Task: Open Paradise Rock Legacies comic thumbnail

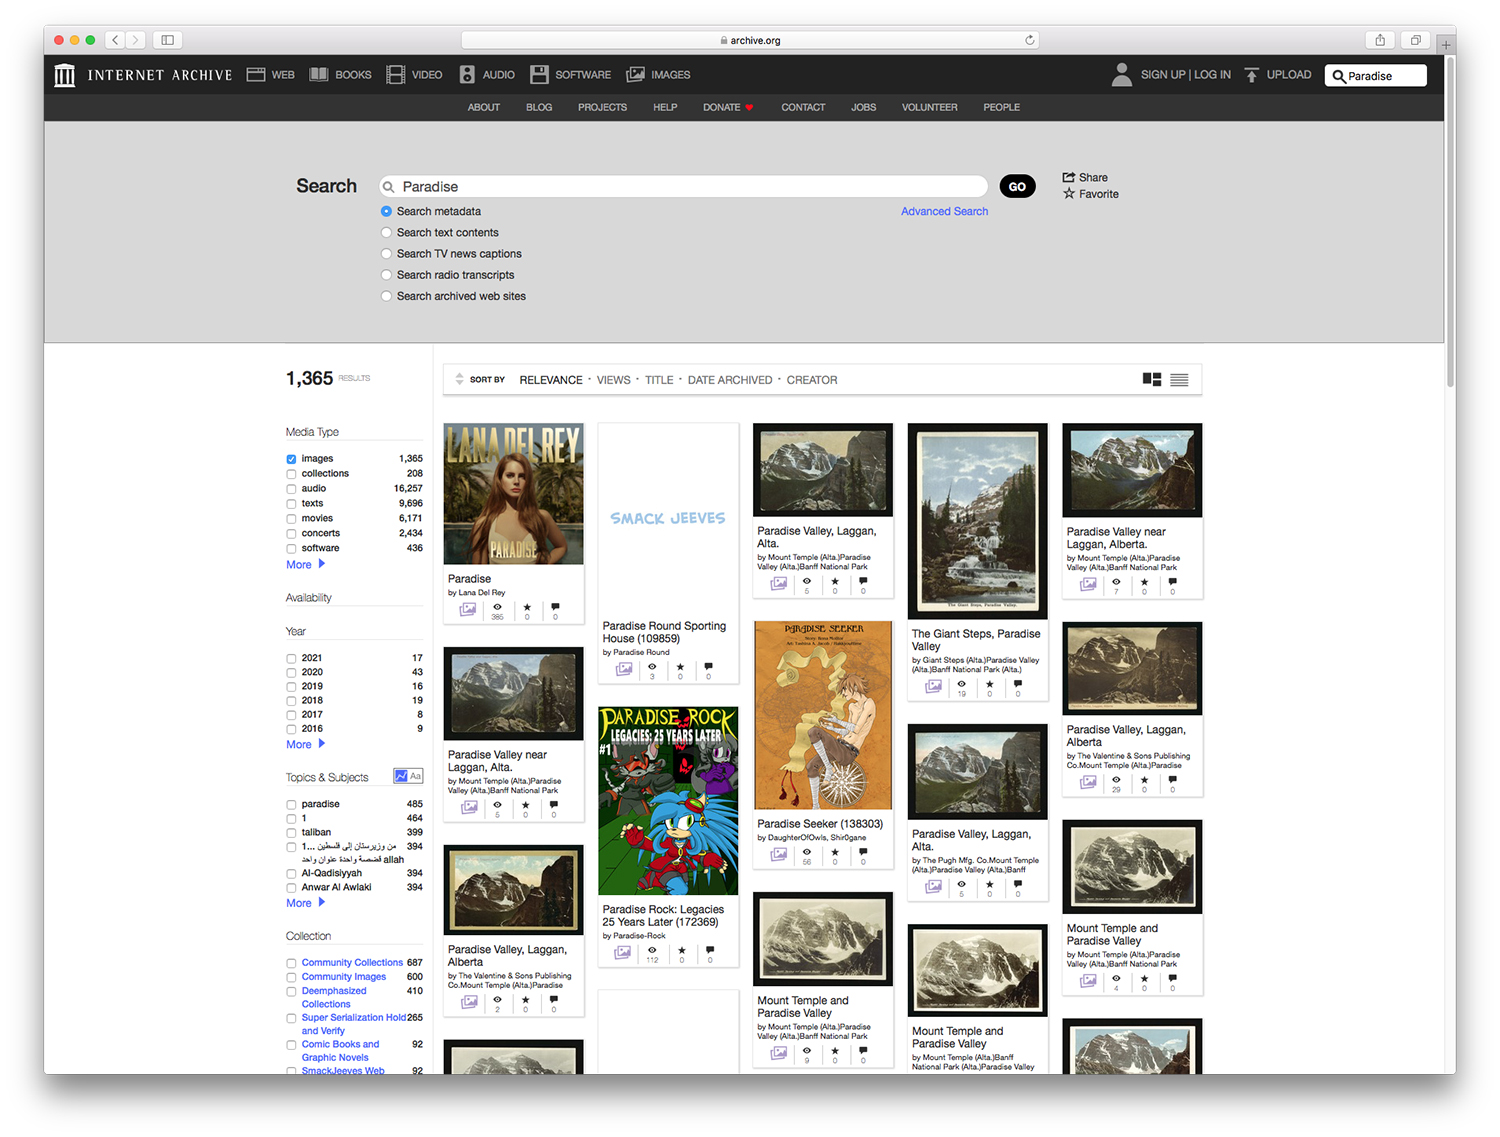Action: point(668,801)
